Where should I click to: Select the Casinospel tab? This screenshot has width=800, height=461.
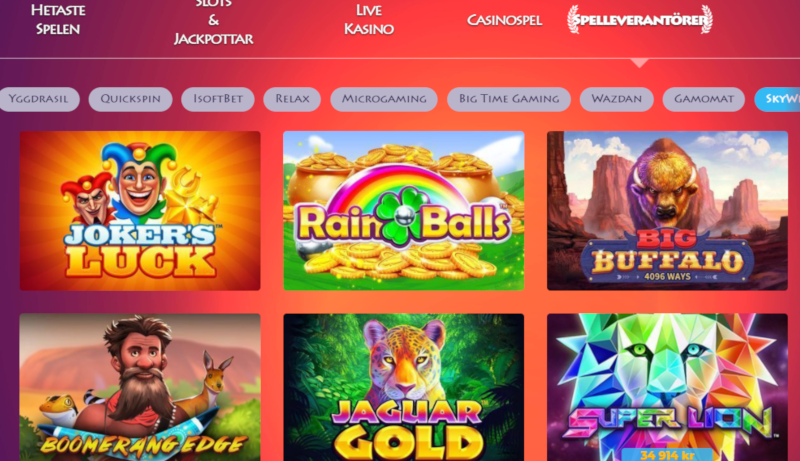tap(504, 20)
